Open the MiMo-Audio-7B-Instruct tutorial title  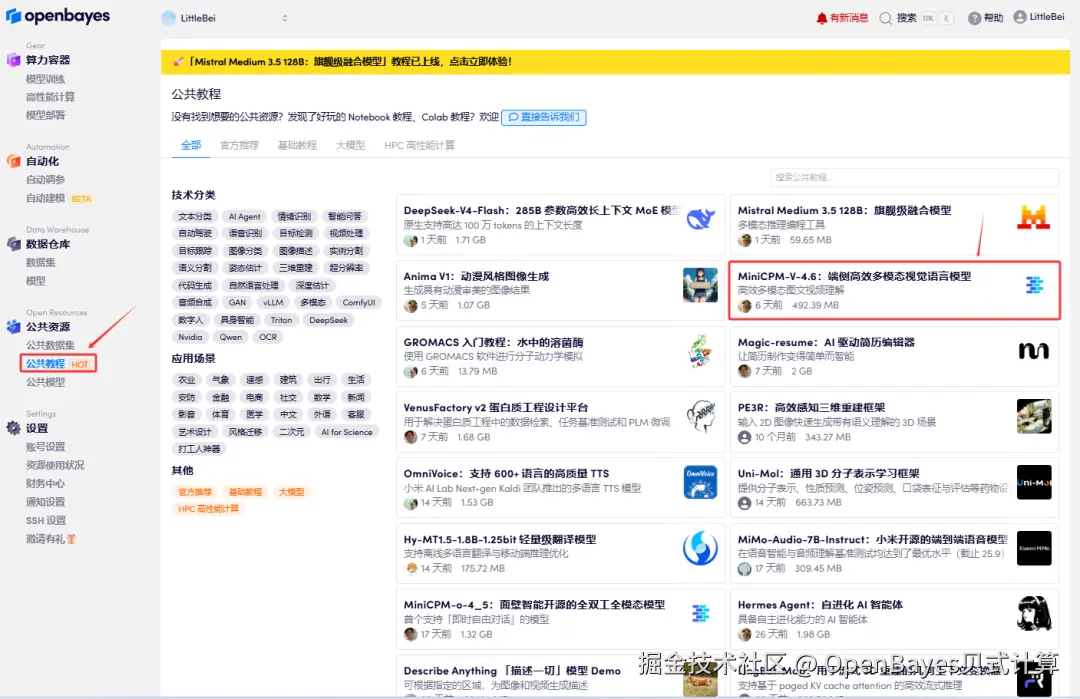click(872, 539)
